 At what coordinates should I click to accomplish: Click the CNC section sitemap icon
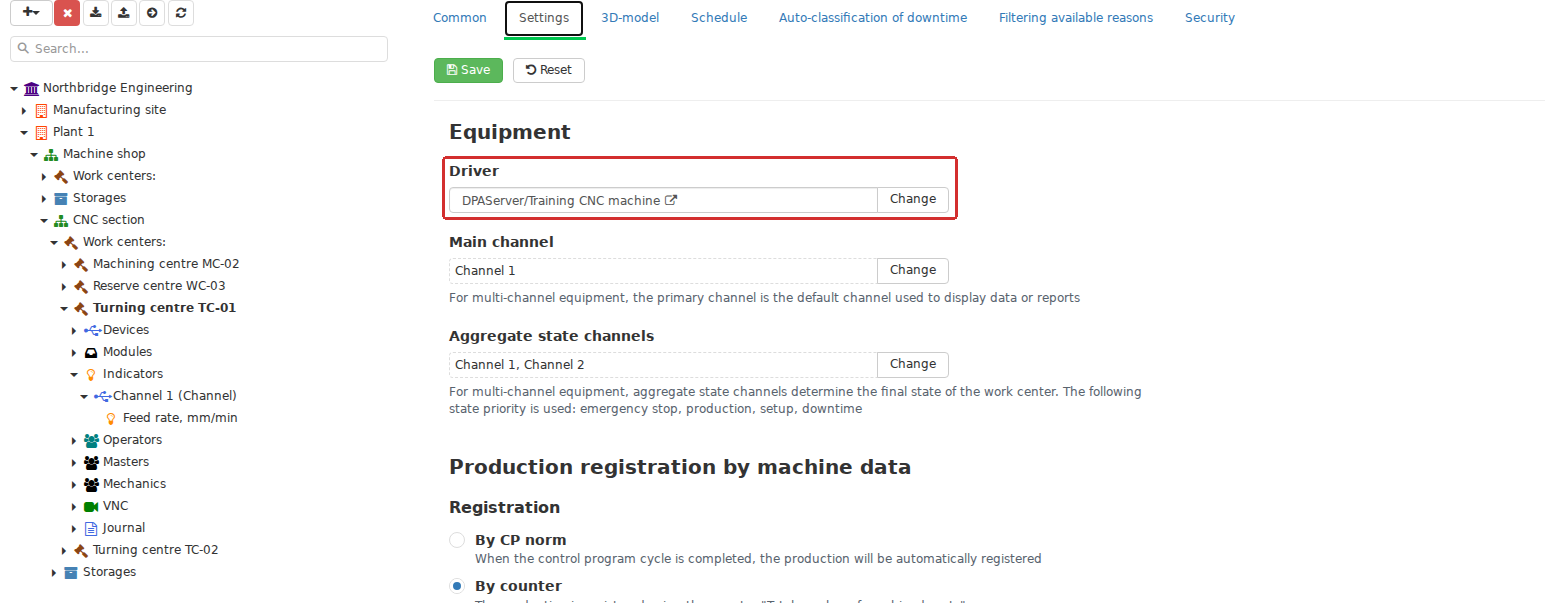61,220
